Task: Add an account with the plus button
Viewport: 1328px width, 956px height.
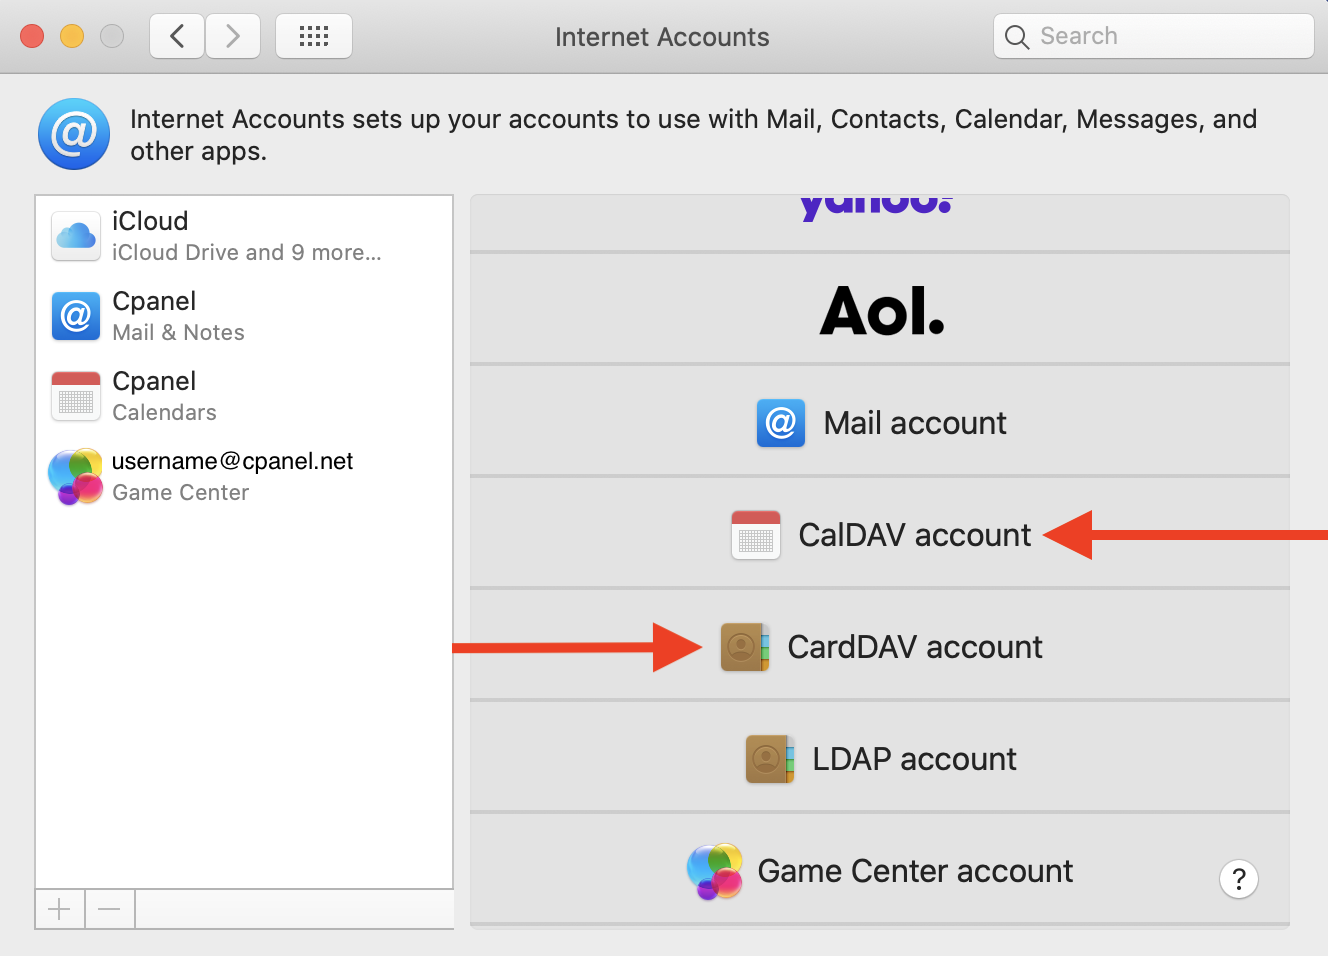Action: pyautogui.click(x=60, y=909)
